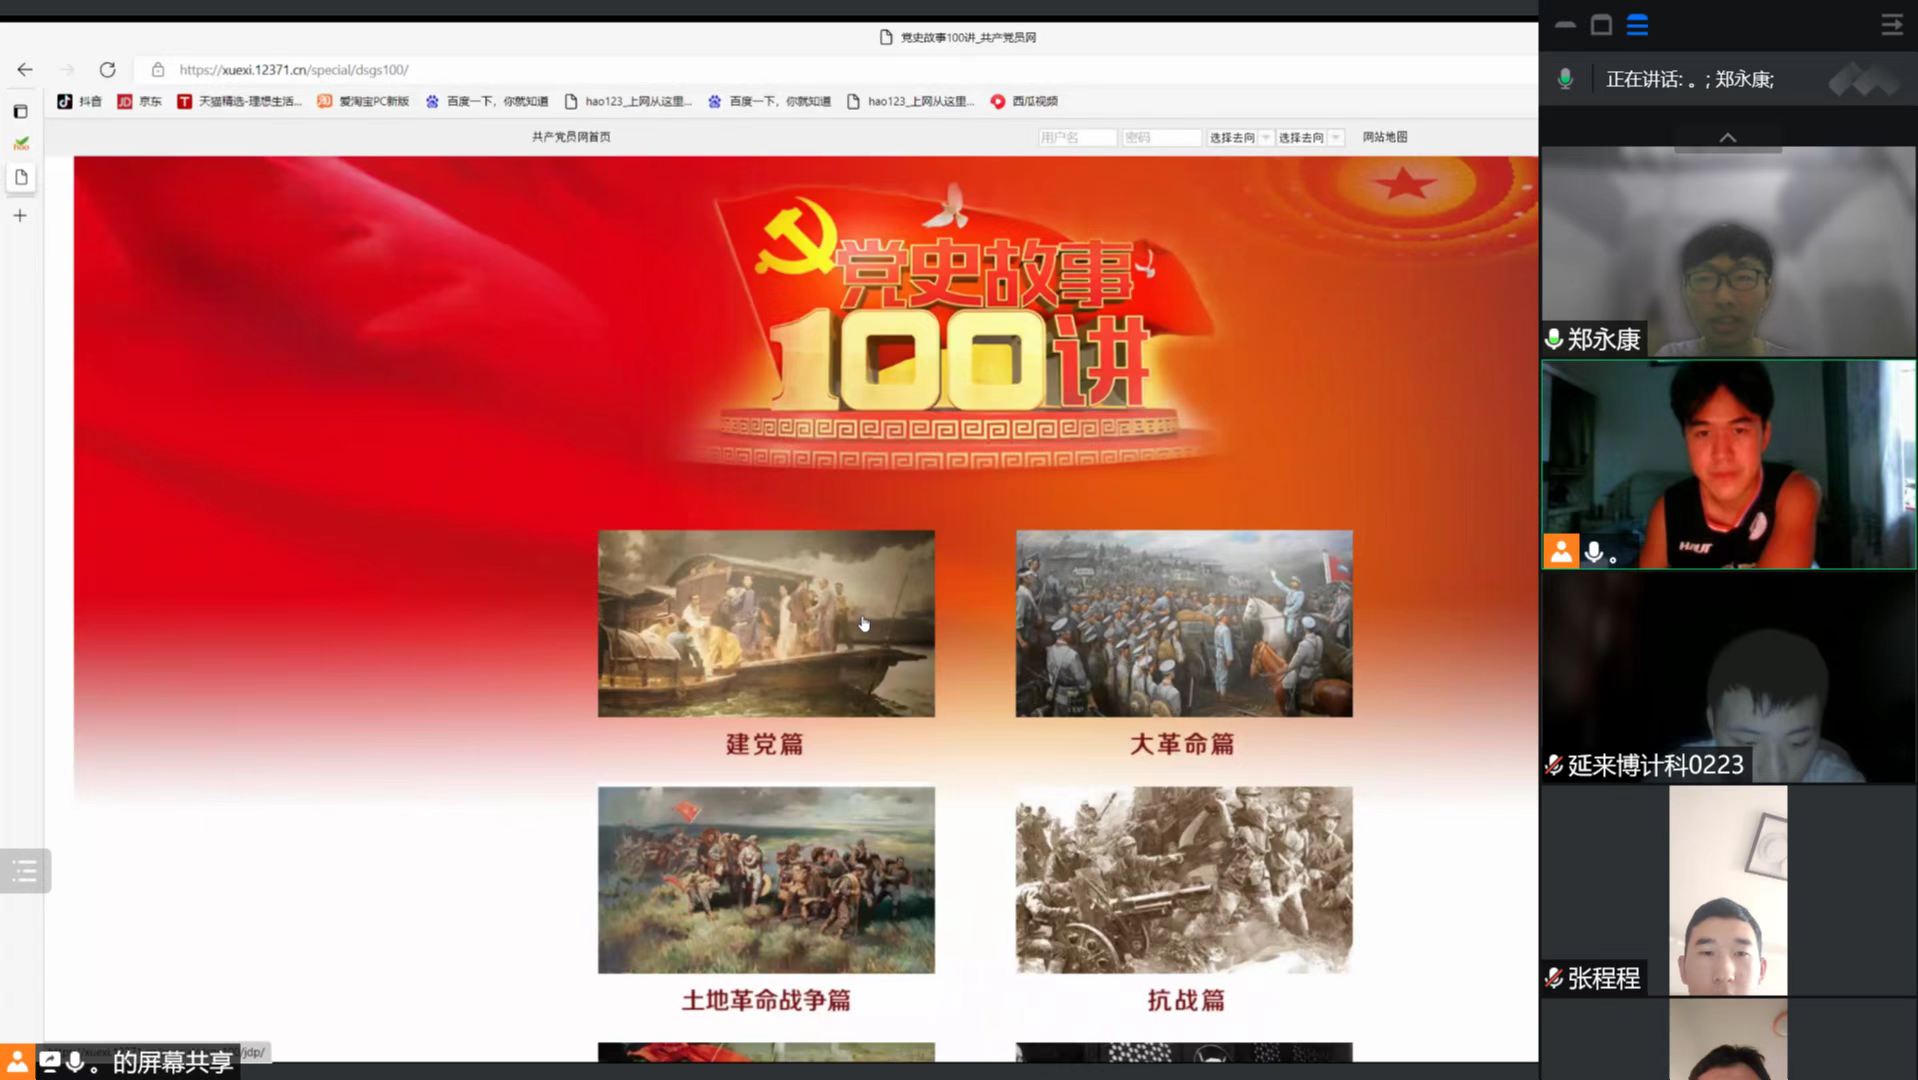Click the microphone icon beside 郑永康
Viewport: 1918px width, 1080px height.
pos(1554,340)
